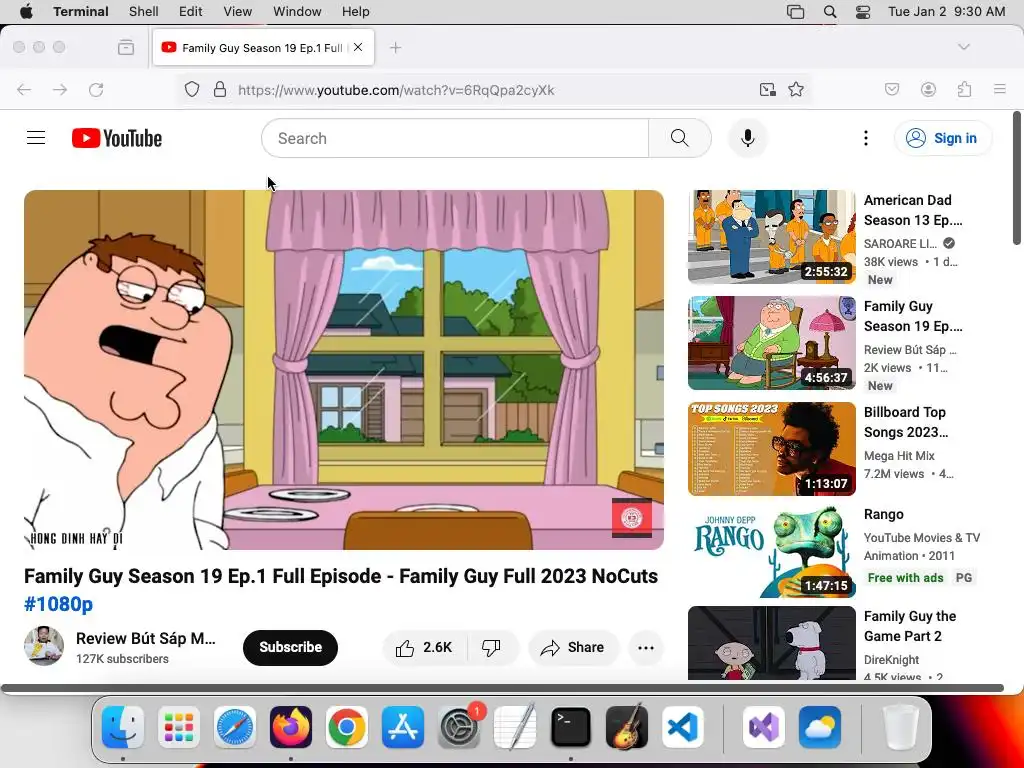Open Family Guy the Game Part 2 title
1024x768 pixels.
[910, 626]
